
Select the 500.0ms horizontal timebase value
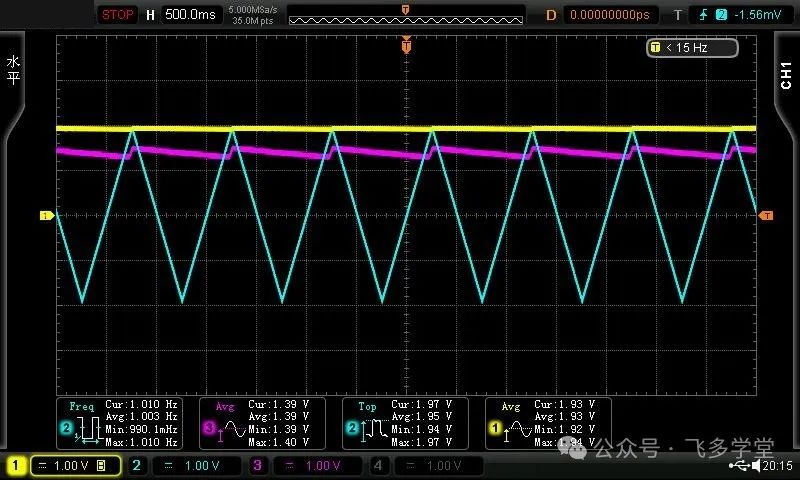coord(190,14)
